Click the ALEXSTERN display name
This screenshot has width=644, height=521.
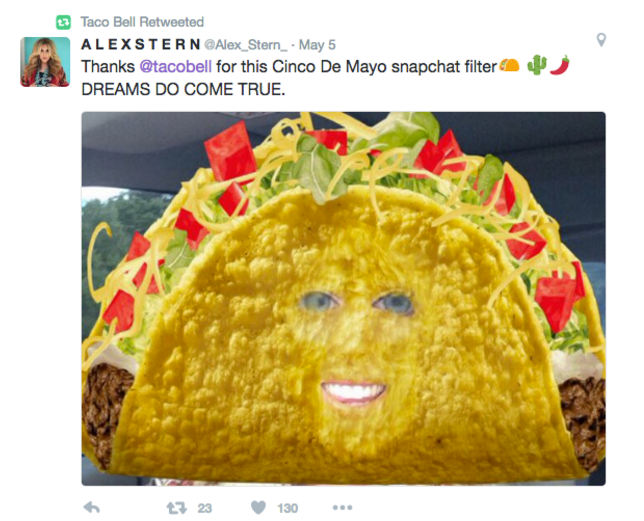pyautogui.click(x=141, y=44)
